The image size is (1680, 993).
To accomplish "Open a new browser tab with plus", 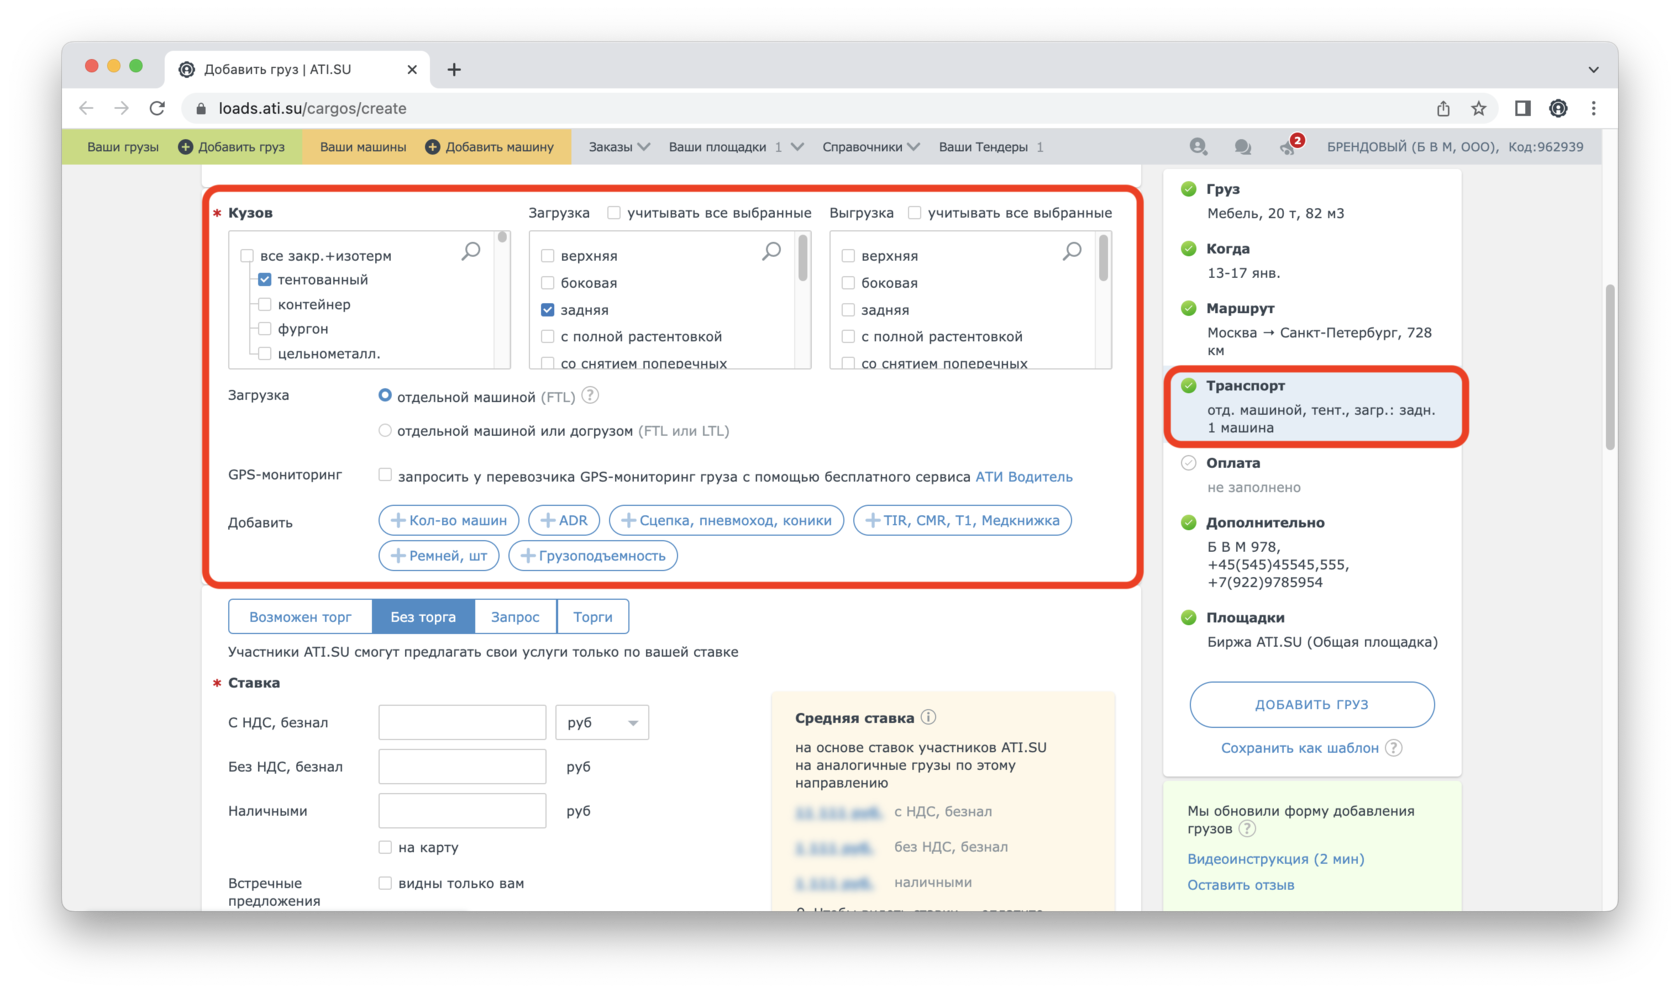I will [454, 69].
